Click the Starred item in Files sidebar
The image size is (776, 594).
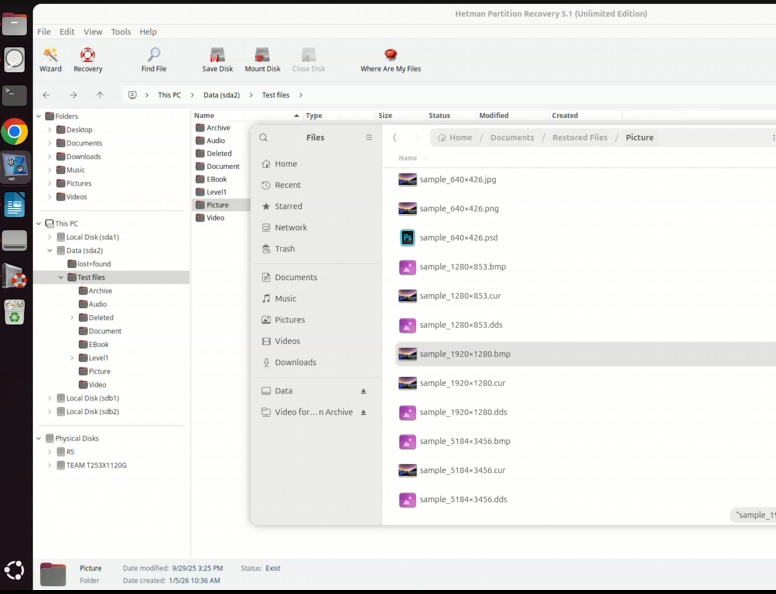(289, 206)
